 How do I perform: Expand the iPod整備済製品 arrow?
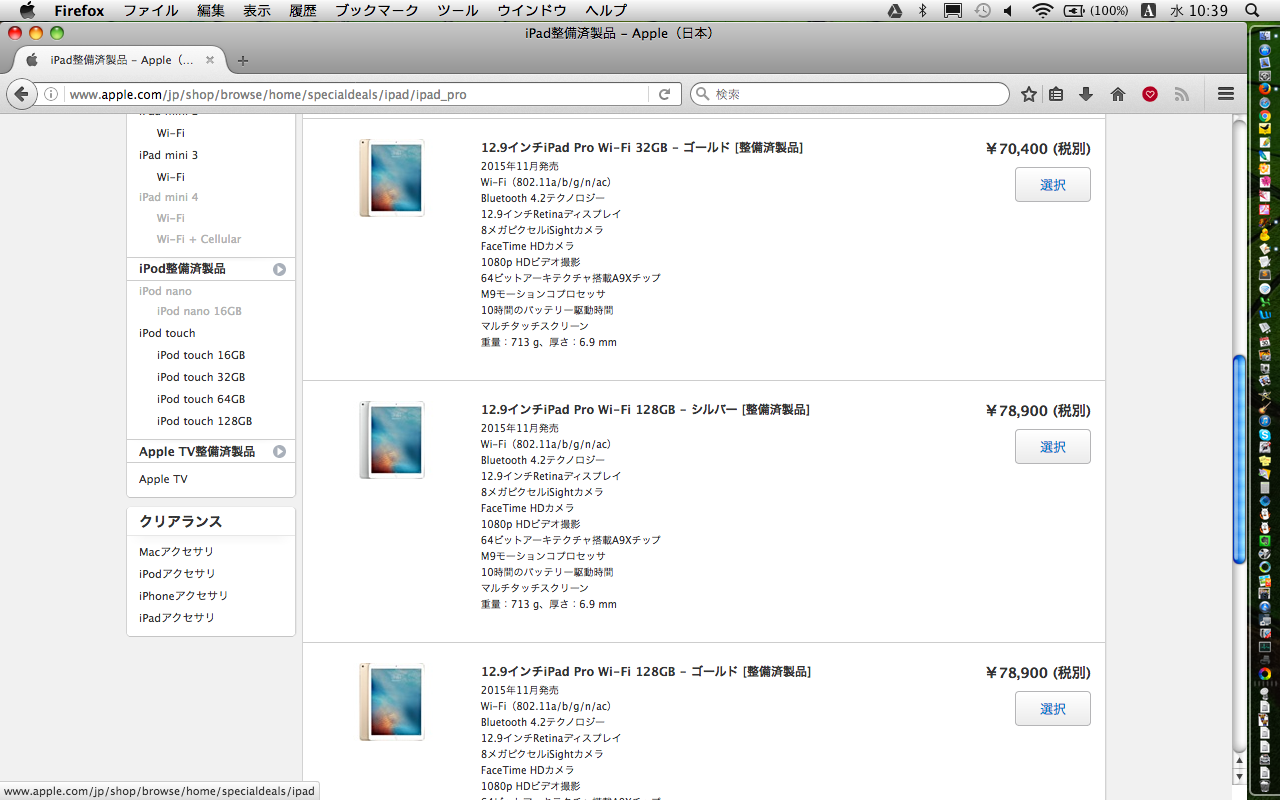click(x=280, y=269)
